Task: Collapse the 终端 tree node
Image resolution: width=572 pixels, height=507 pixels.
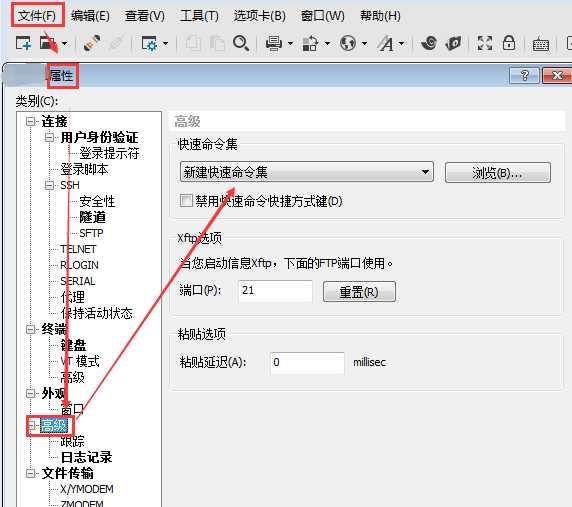Action: (31, 329)
